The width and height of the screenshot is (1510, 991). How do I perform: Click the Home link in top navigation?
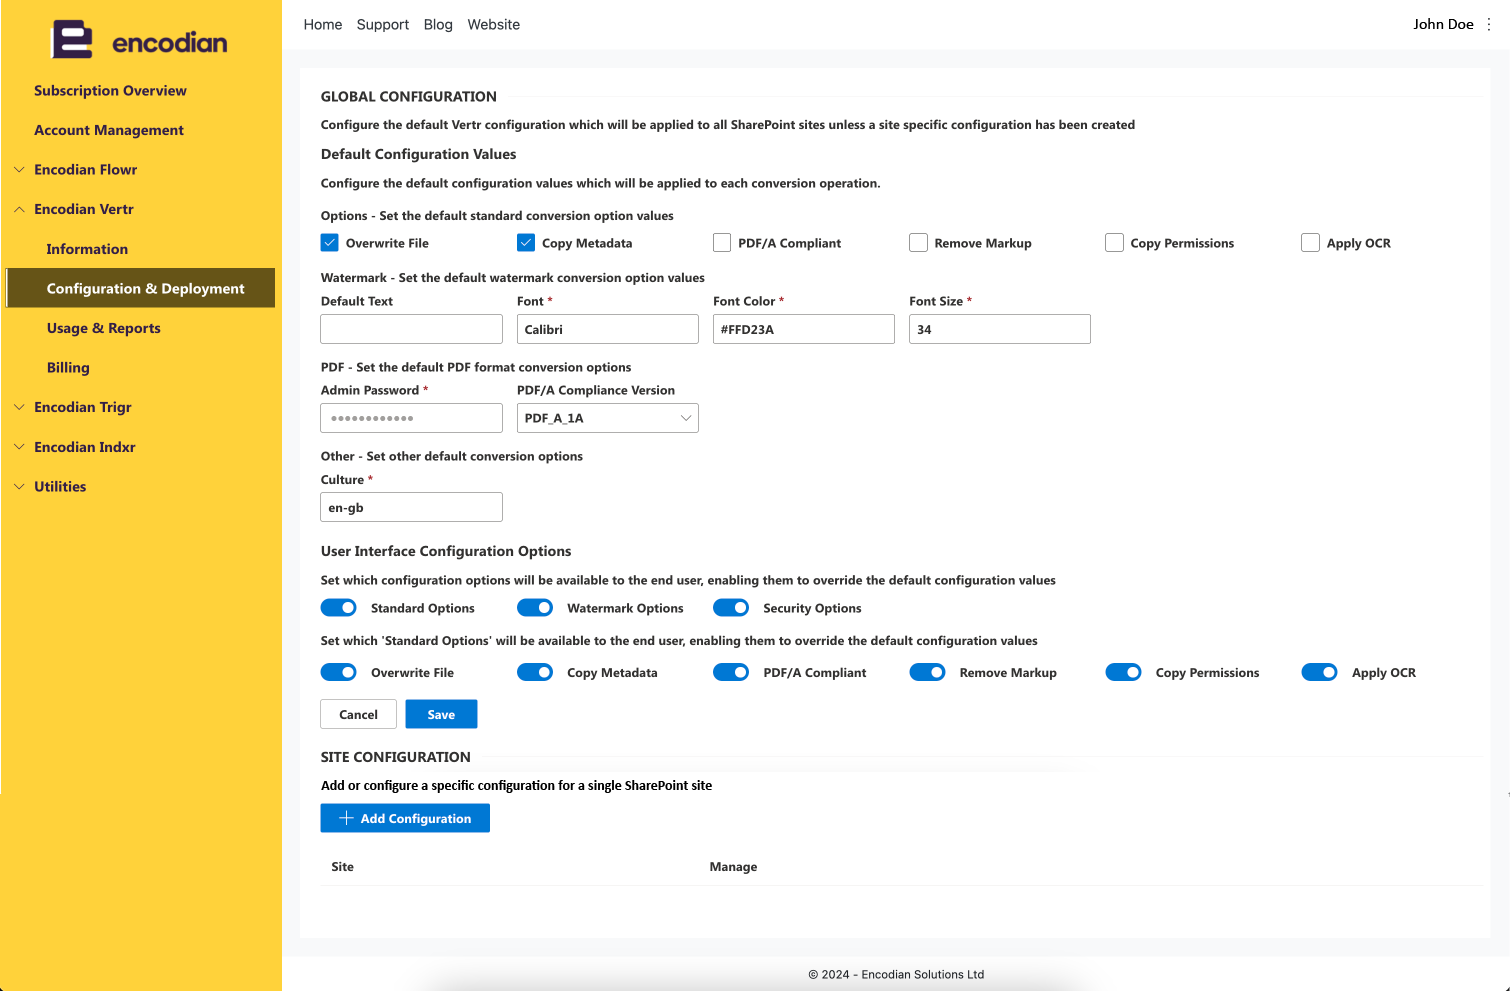pos(323,25)
